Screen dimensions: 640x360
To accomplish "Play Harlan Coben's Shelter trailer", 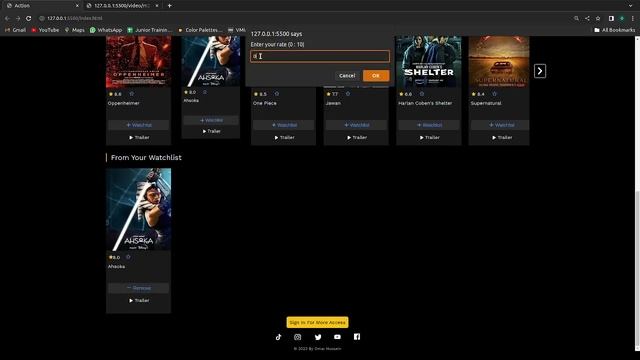I will 429,138.
